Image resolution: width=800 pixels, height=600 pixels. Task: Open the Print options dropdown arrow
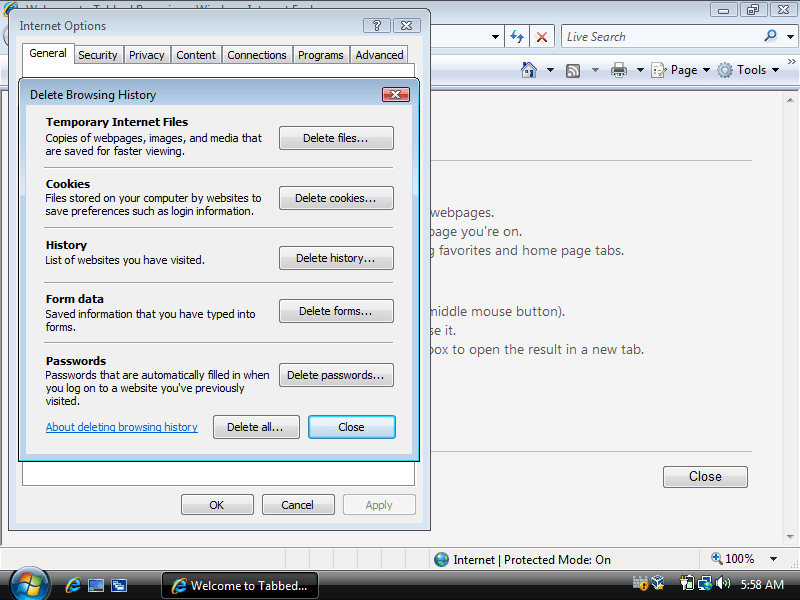click(x=640, y=69)
